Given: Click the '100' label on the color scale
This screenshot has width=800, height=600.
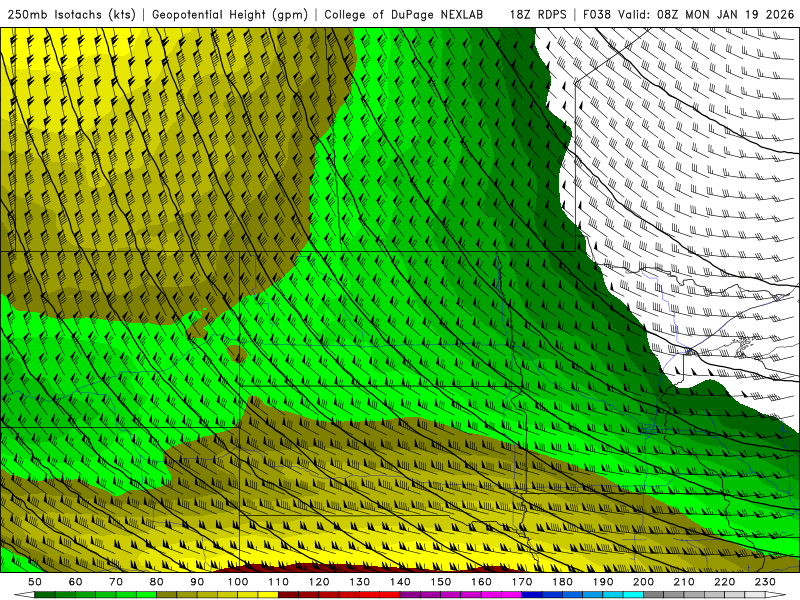Looking at the screenshot, I should point(238,582).
